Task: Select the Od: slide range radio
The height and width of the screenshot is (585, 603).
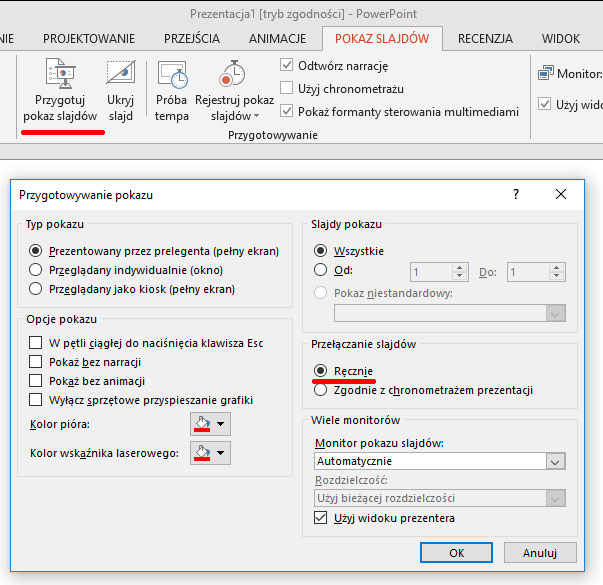Action: (x=320, y=270)
